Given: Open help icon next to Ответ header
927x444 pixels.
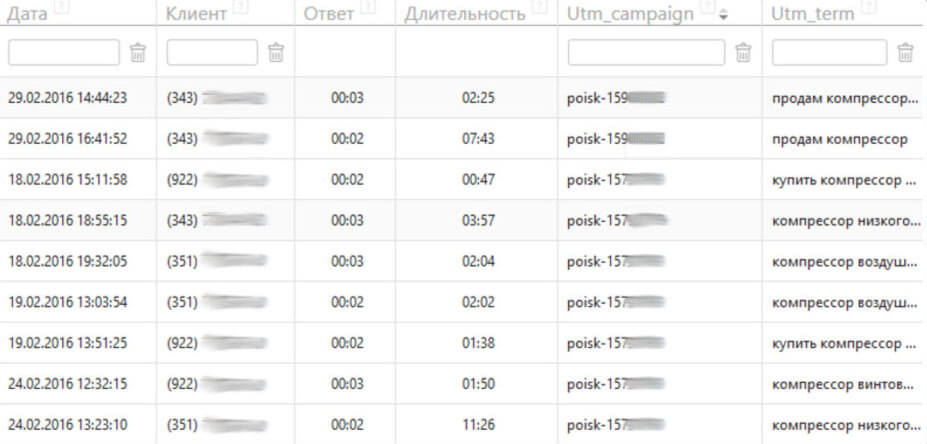Looking at the screenshot, I should point(368,7).
